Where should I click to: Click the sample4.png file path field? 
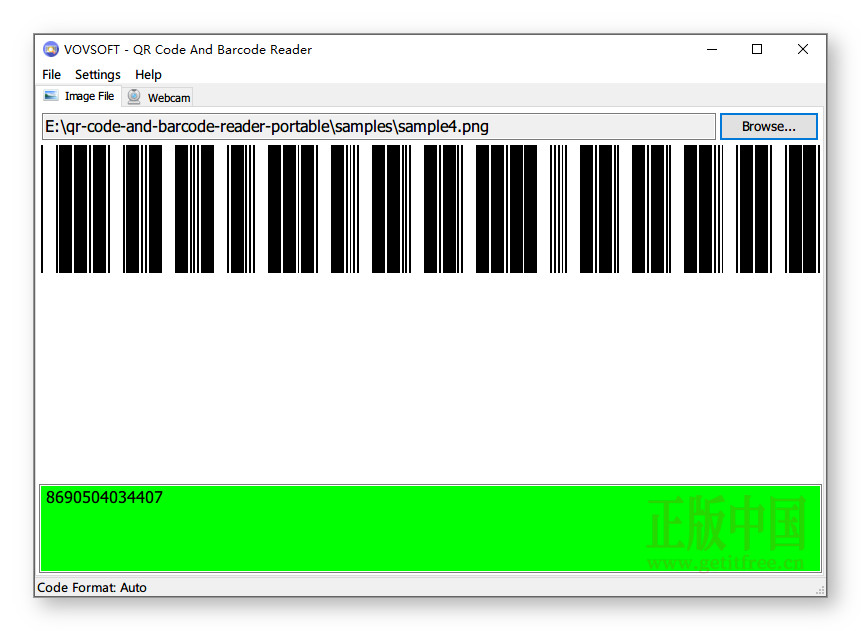tap(378, 127)
